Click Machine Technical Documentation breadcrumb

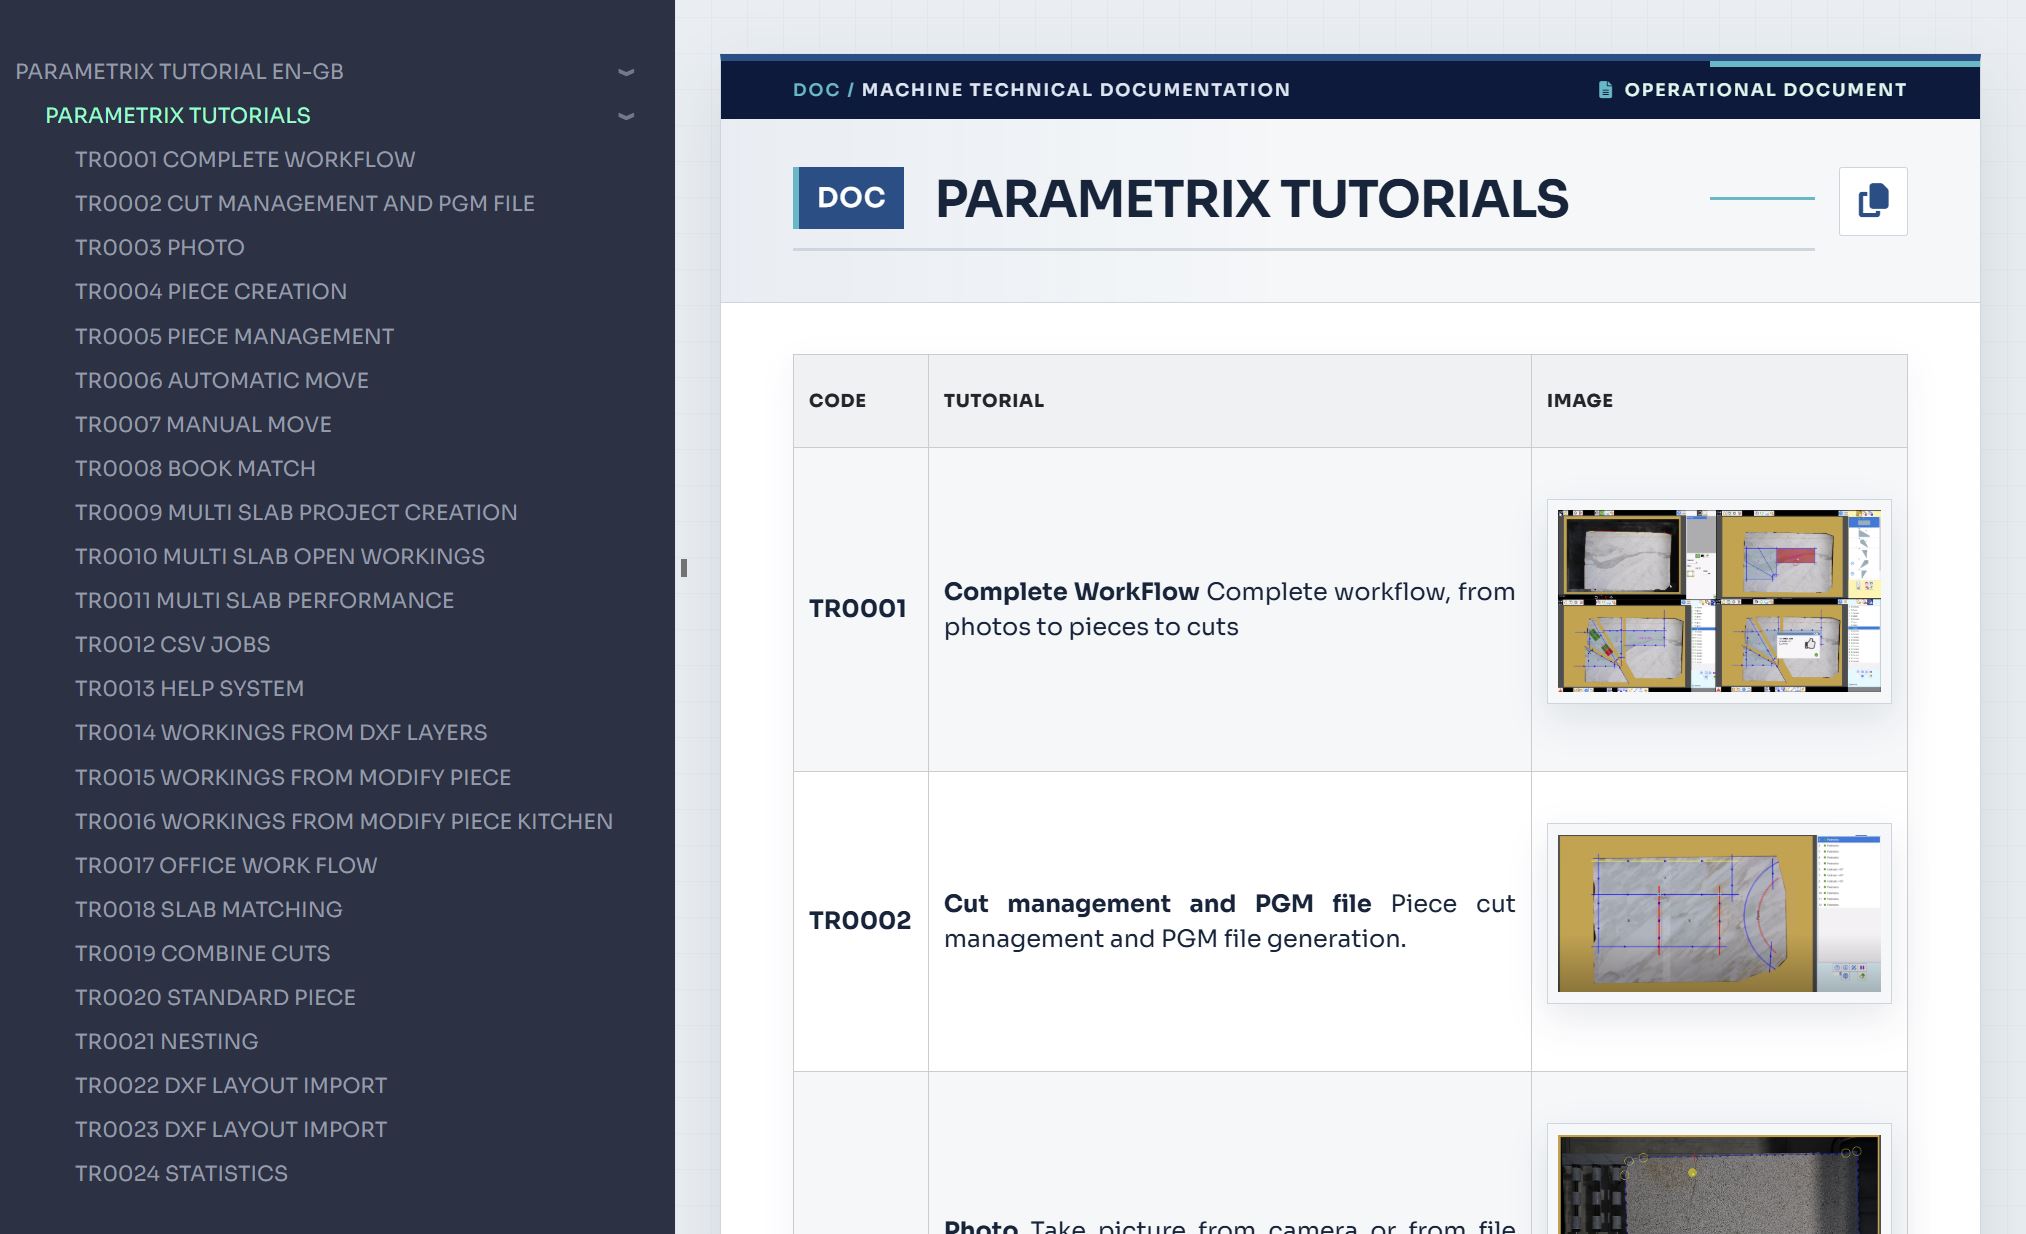tap(1076, 90)
